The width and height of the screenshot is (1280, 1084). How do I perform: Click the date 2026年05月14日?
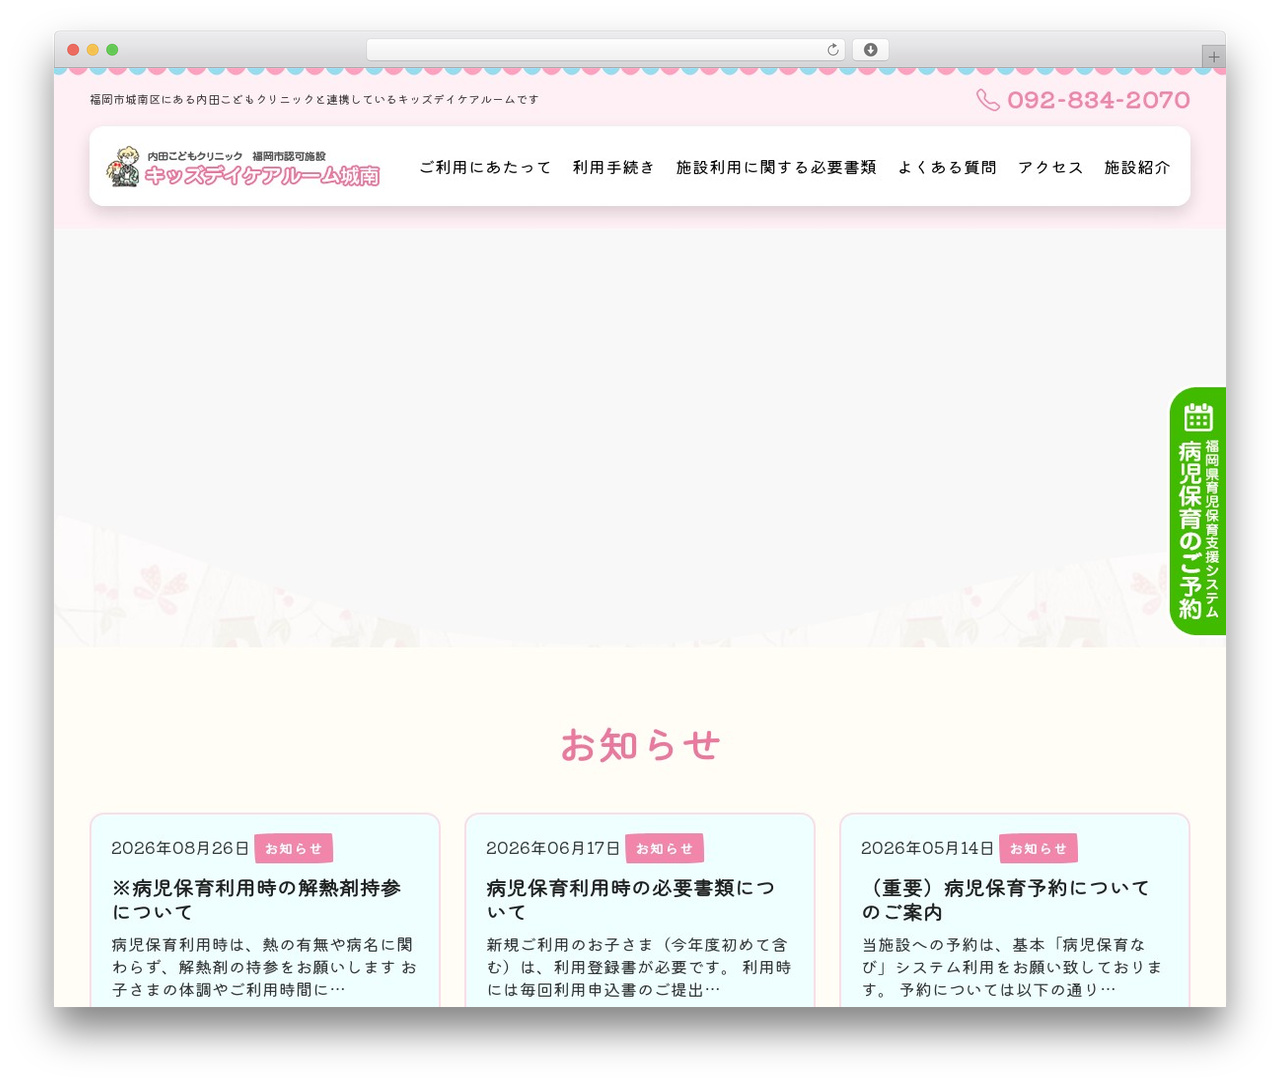pyautogui.click(x=927, y=848)
